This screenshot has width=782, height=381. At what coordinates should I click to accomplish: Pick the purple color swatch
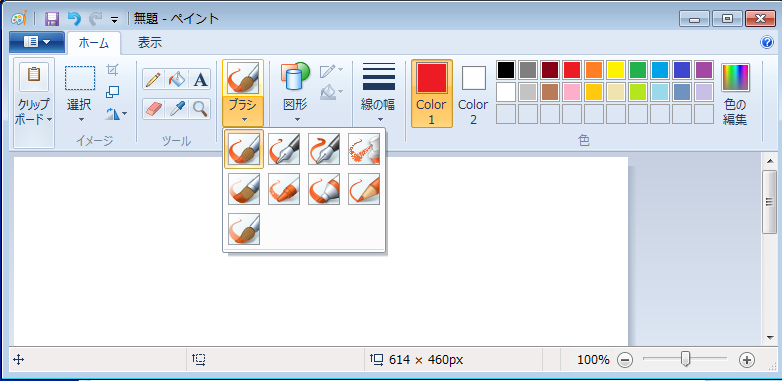(x=704, y=70)
